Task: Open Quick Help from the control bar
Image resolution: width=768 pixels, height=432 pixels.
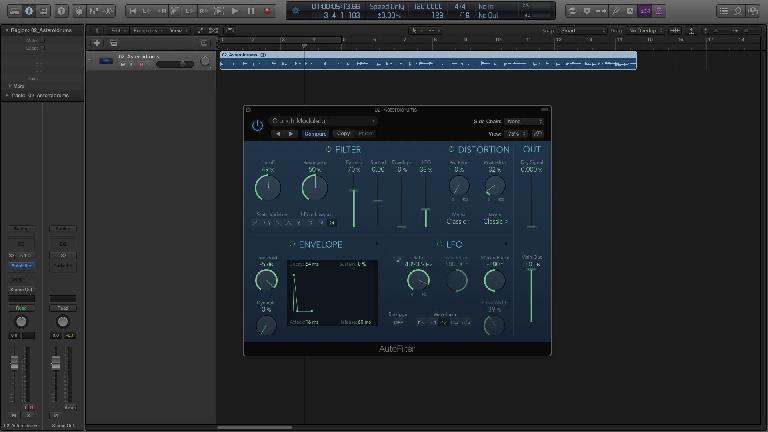Action: point(62,10)
